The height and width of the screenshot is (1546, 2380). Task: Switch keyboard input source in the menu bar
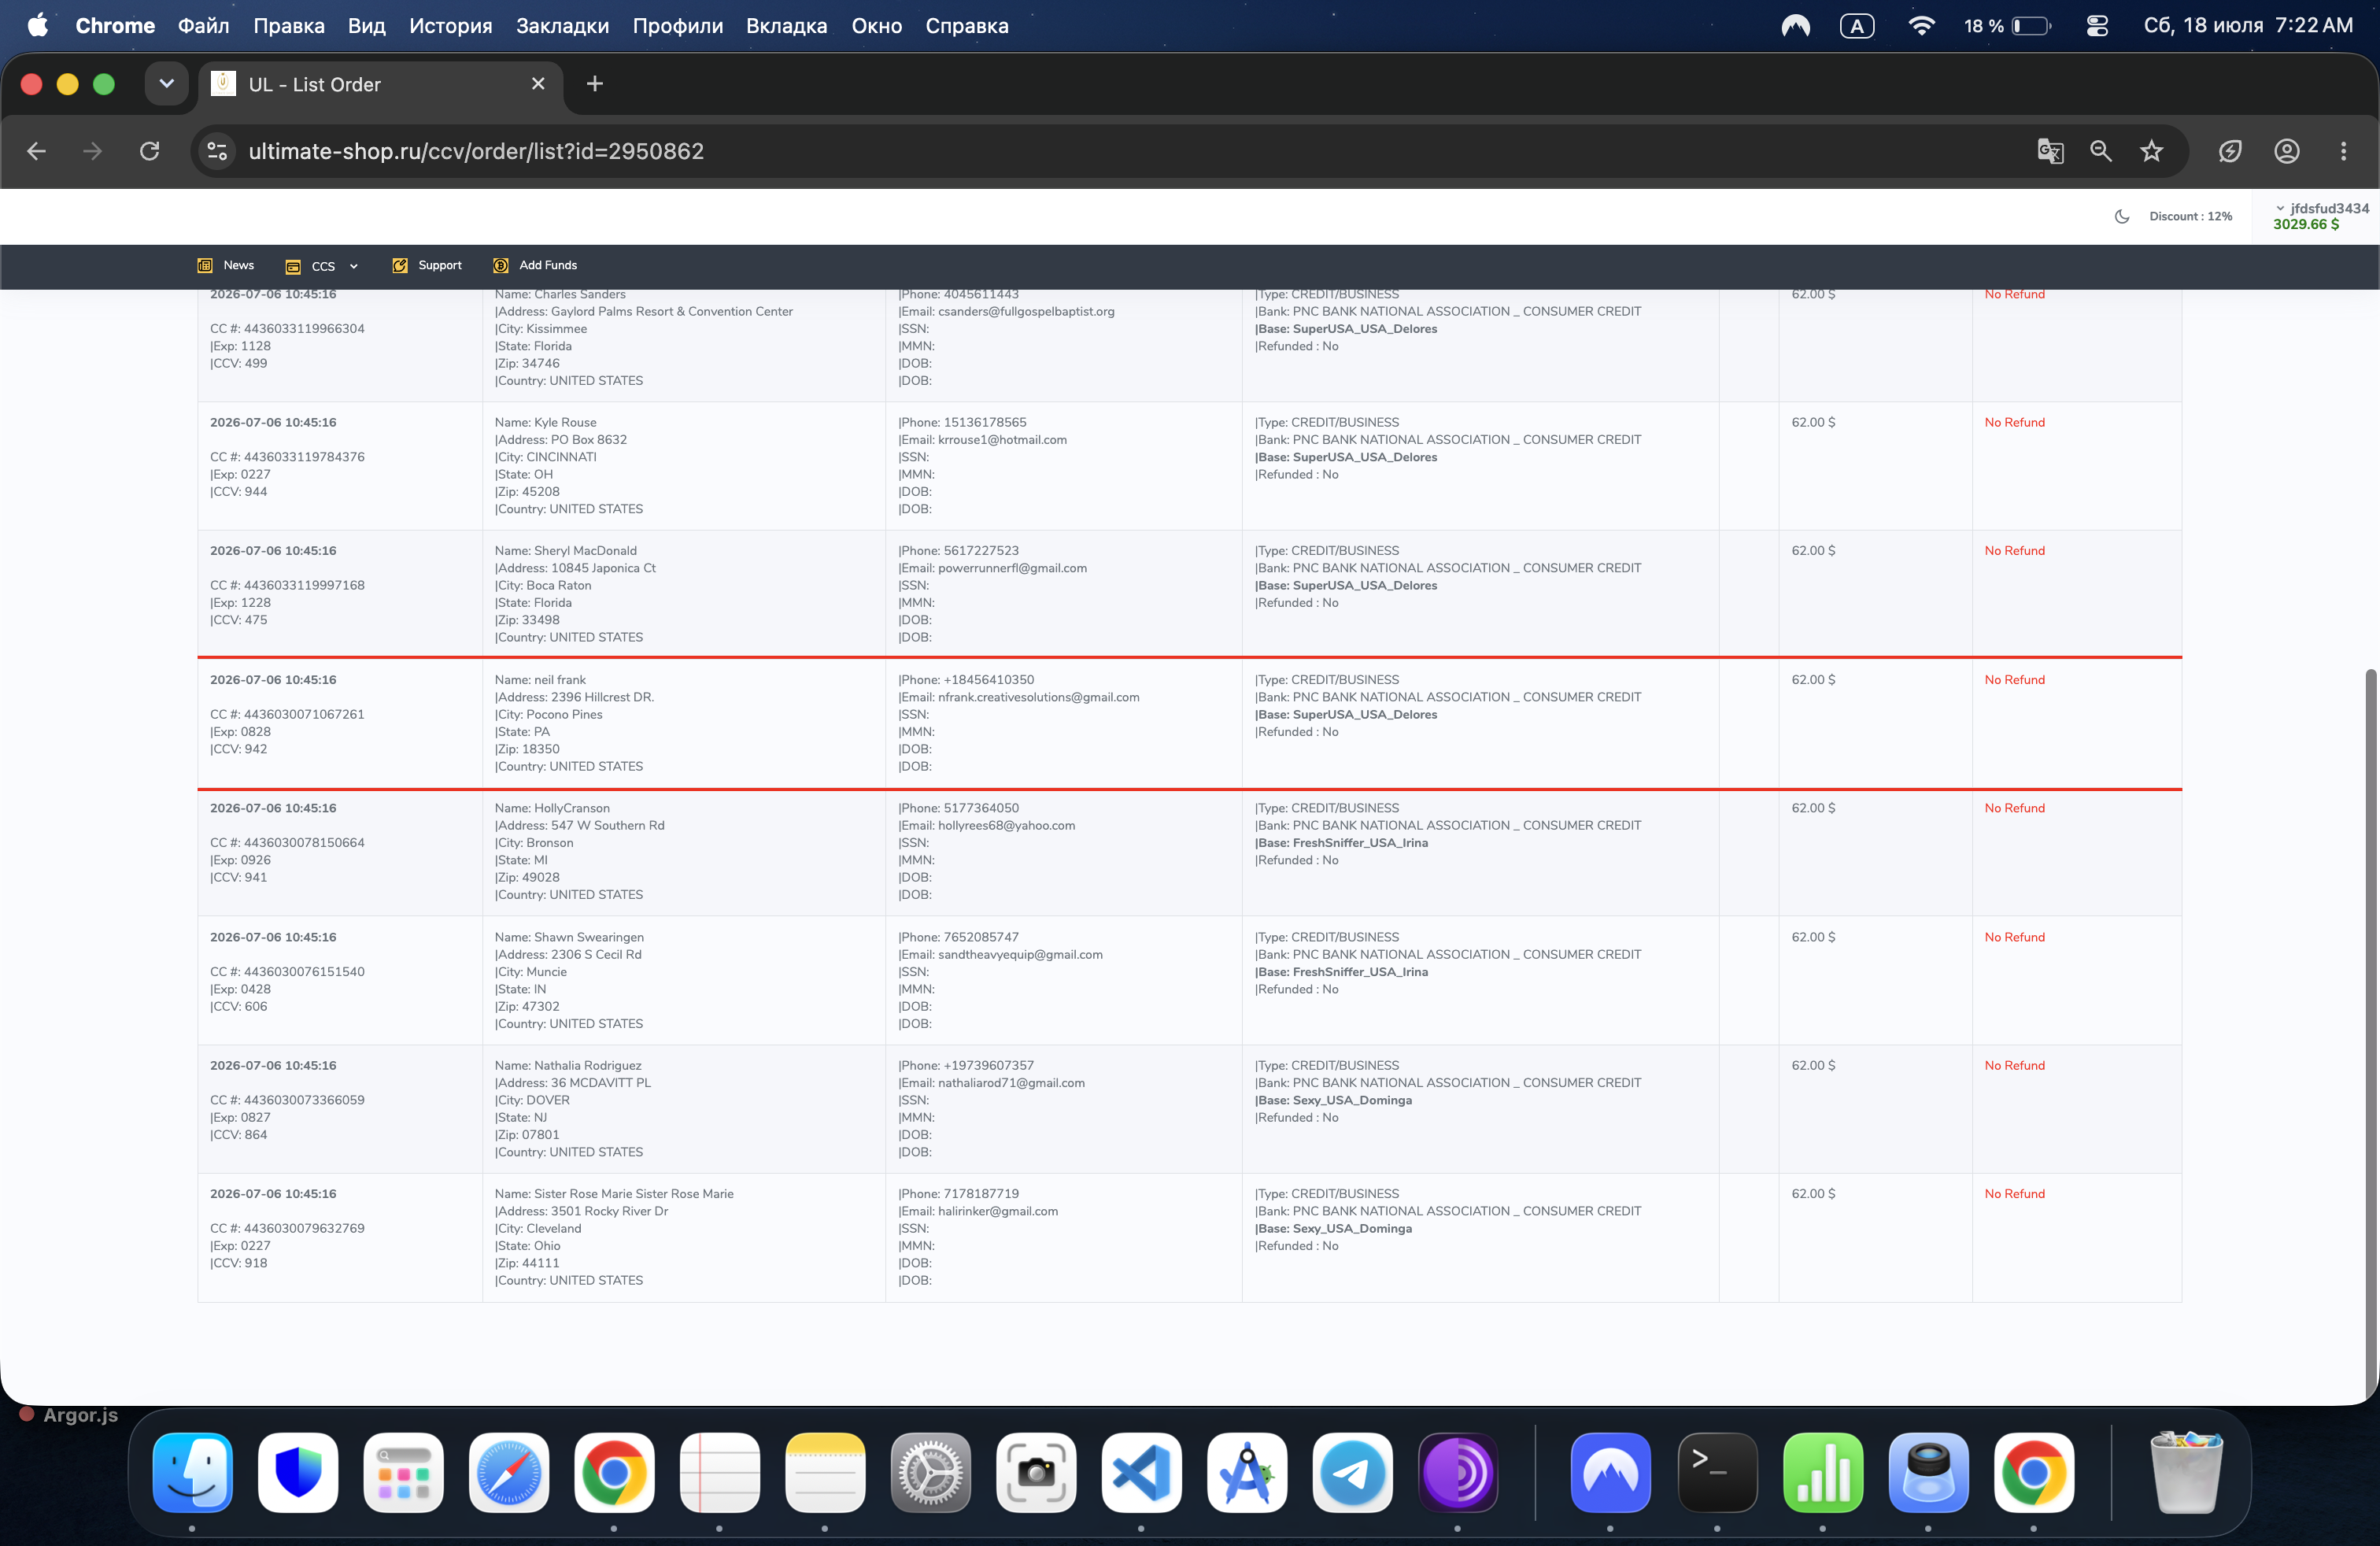(x=1857, y=26)
